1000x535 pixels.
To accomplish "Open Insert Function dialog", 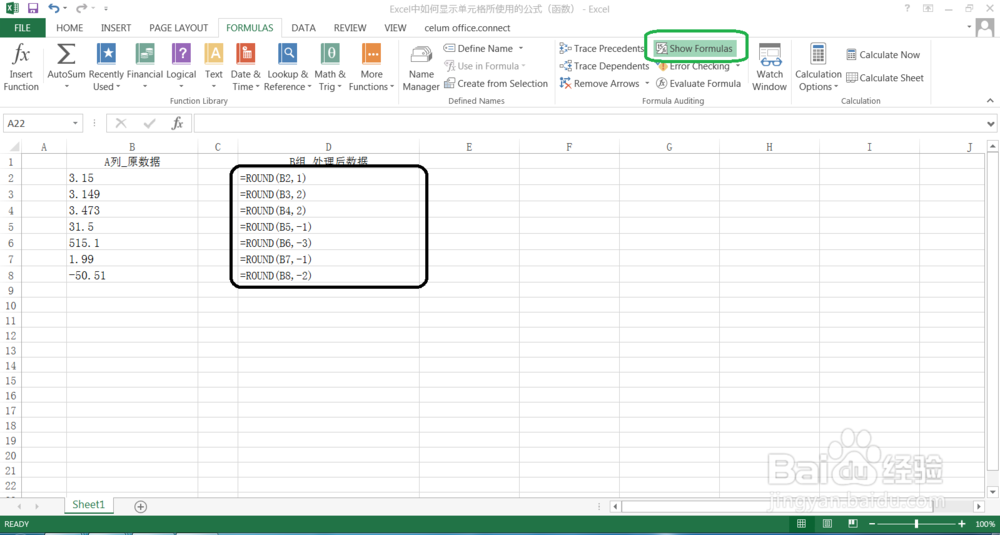I will pyautogui.click(x=21, y=68).
